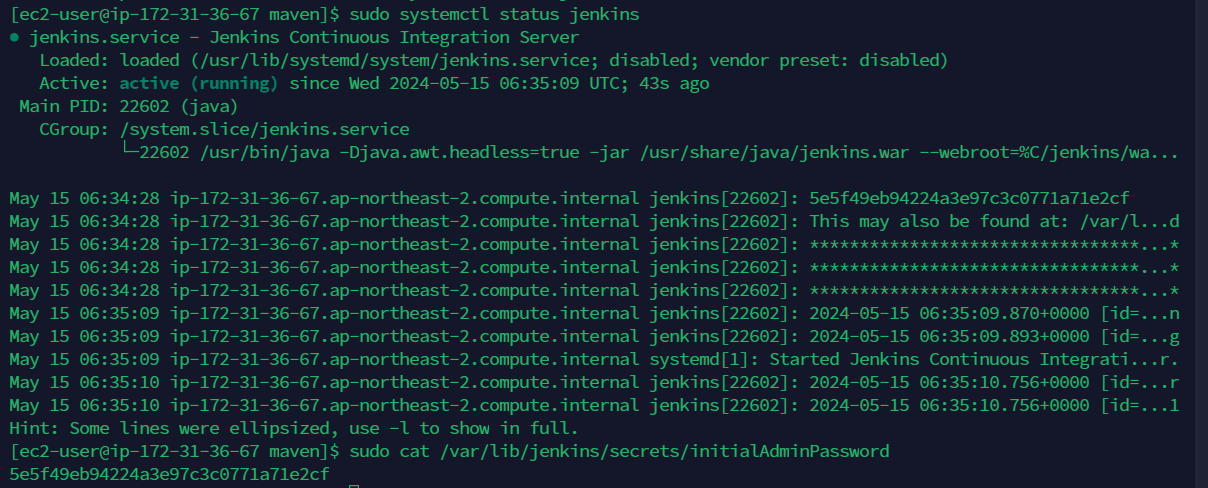Click the final '[ec2-user@ip-172-31-36-67 maven]$' prompt
The image size is (1208, 488).
[x=174, y=451]
